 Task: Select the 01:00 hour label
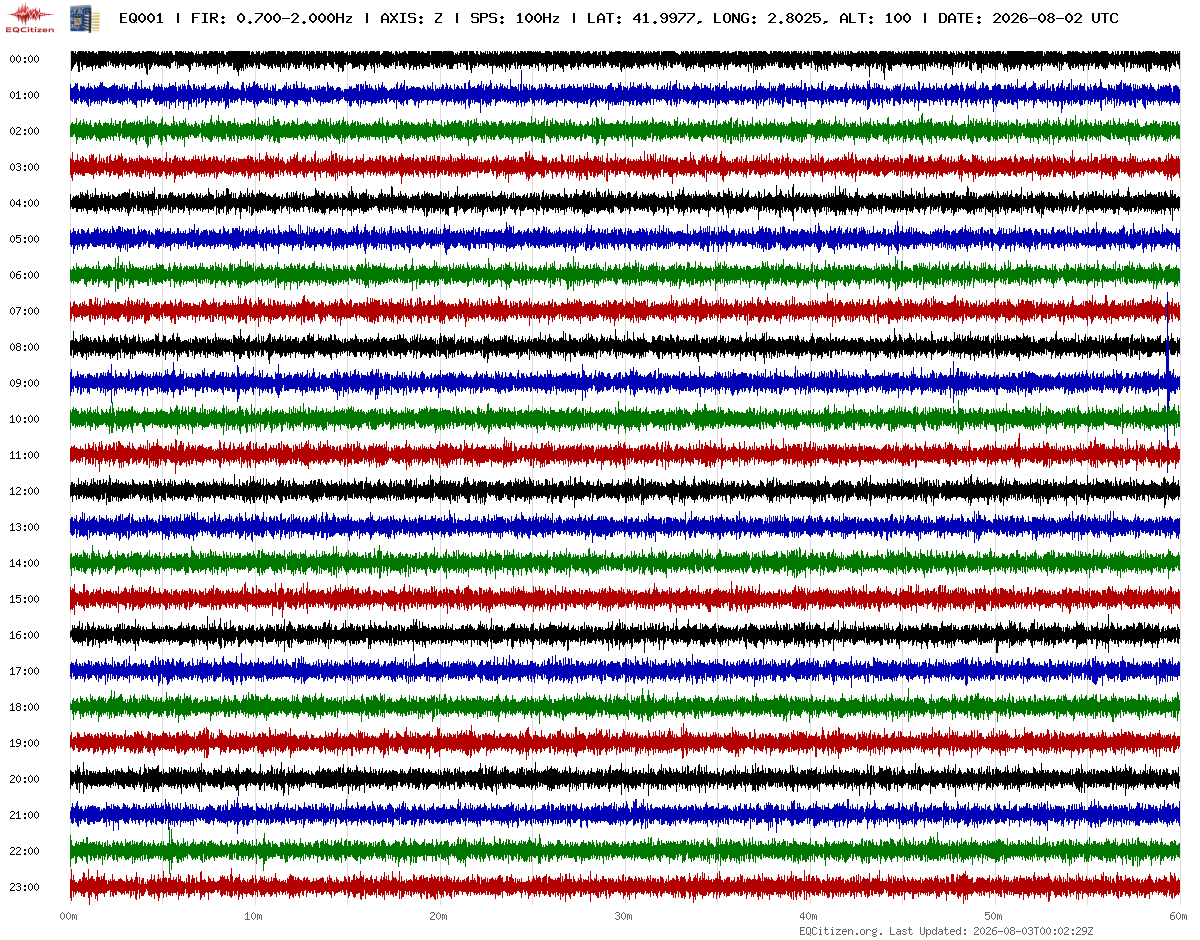24,95
